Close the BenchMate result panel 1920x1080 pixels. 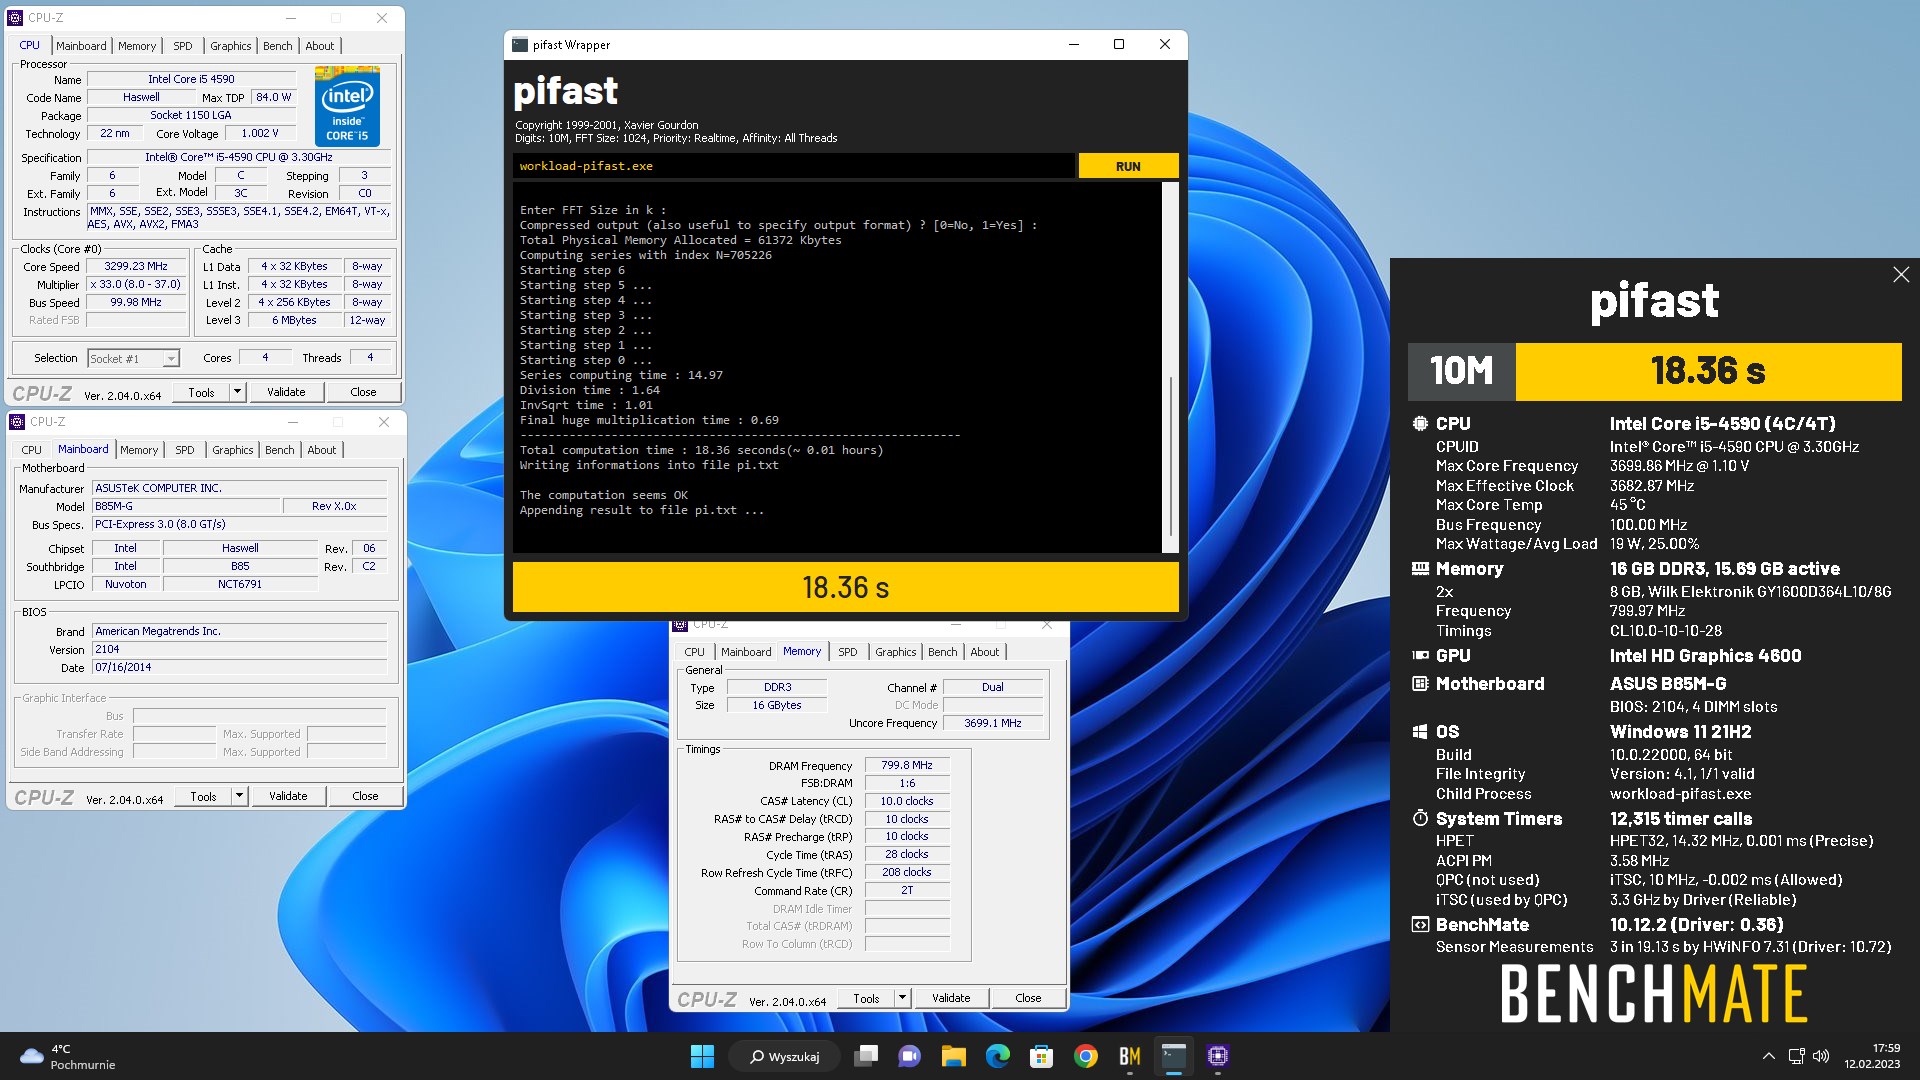[x=1901, y=274]
